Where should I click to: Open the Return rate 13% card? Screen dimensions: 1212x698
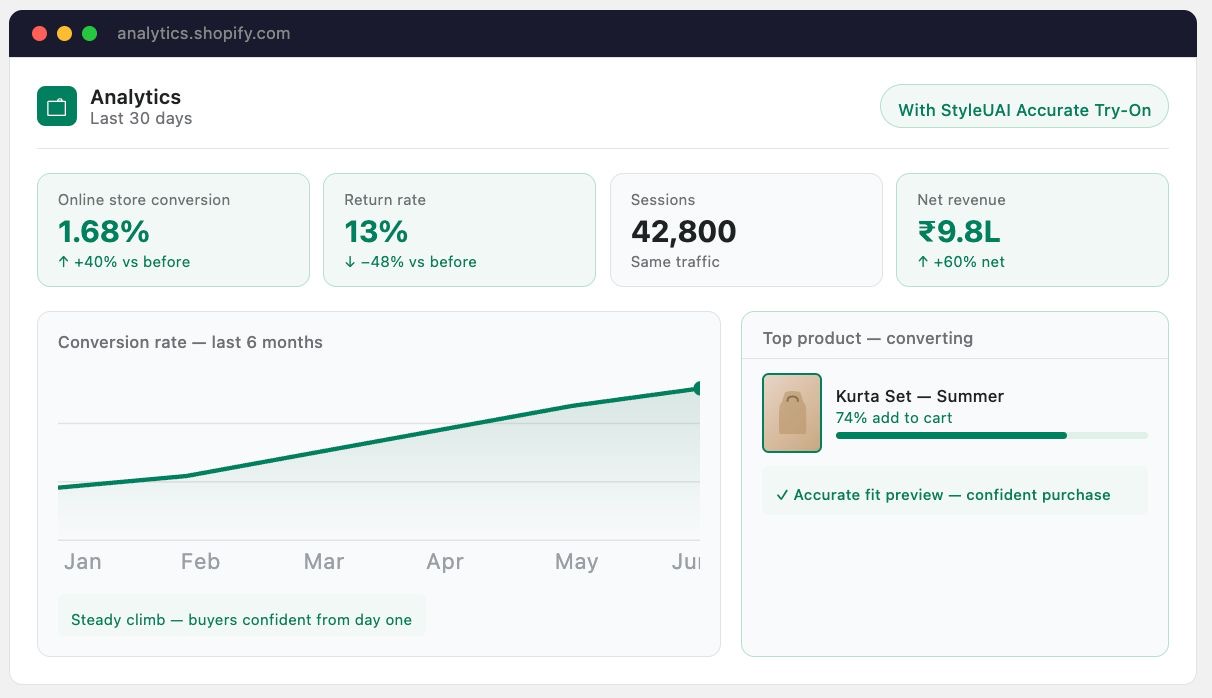[459, 230]
